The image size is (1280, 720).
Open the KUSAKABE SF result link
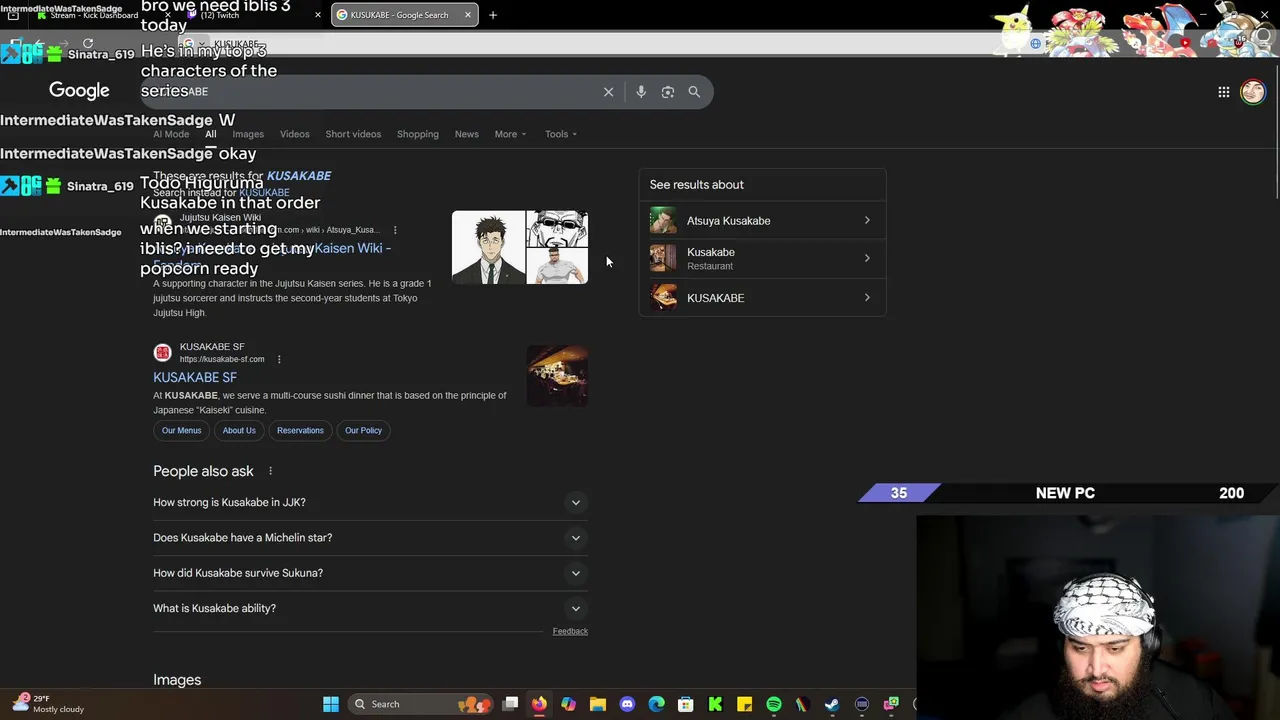click(x=195, y=377)
